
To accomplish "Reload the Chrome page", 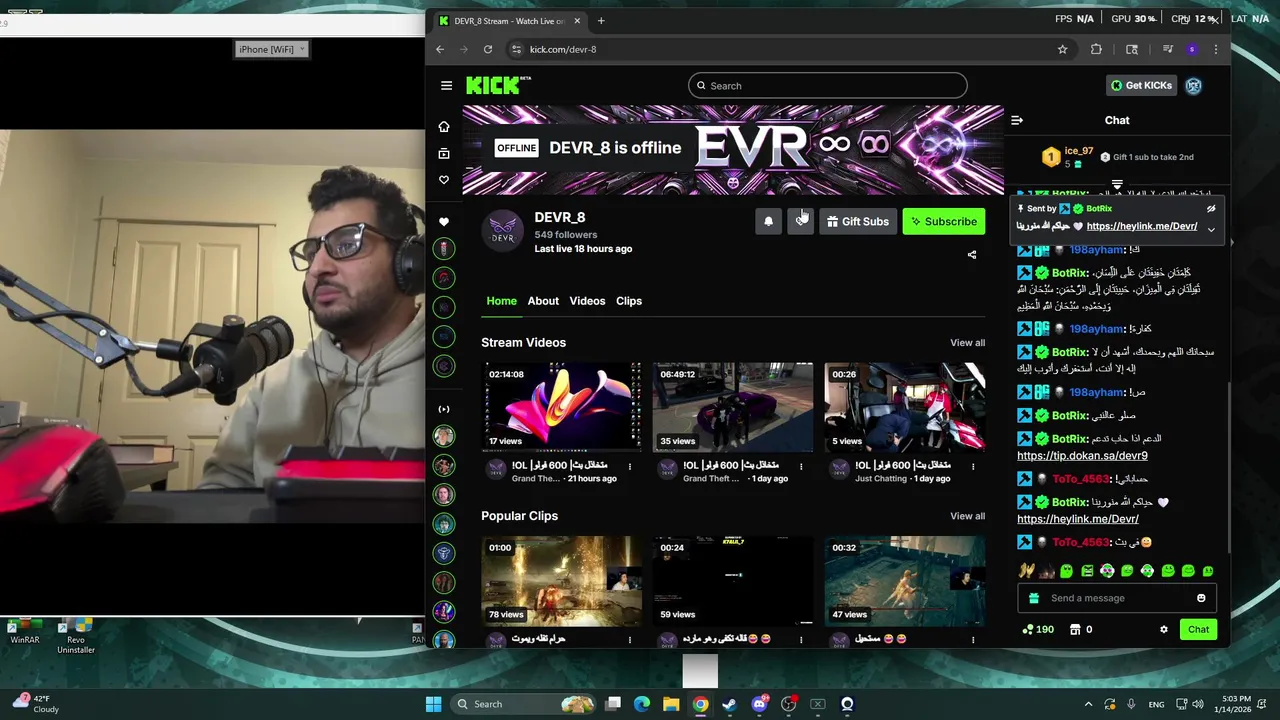I will point(487,49).
